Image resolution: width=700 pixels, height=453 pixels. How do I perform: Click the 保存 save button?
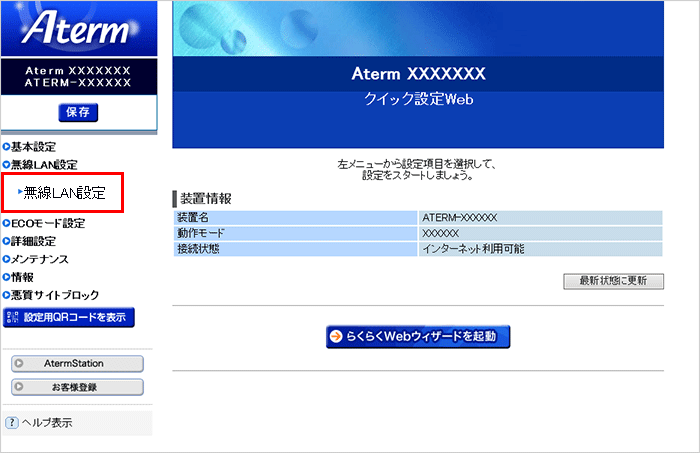coord(78,112)
